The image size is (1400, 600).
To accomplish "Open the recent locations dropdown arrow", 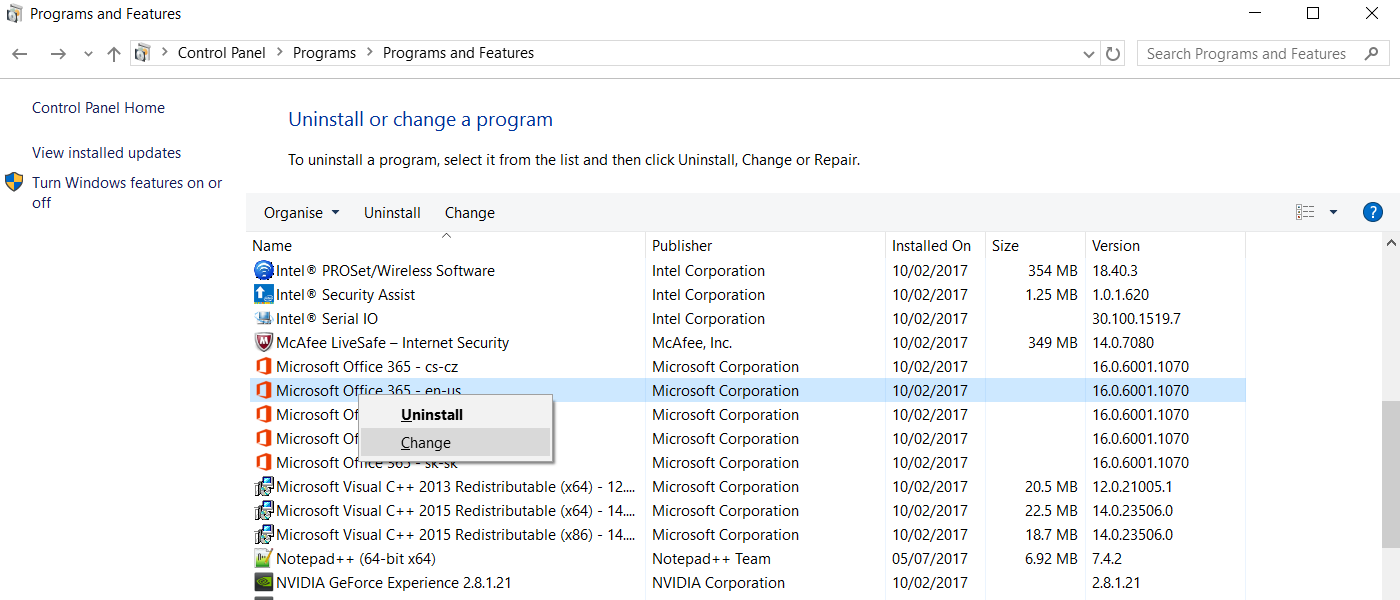I will (88, 54).
